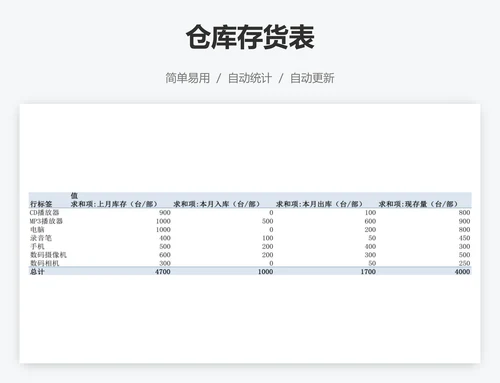
Task: Select CD播放器 上月库存 value 900
Action: [x=165, y=213]
